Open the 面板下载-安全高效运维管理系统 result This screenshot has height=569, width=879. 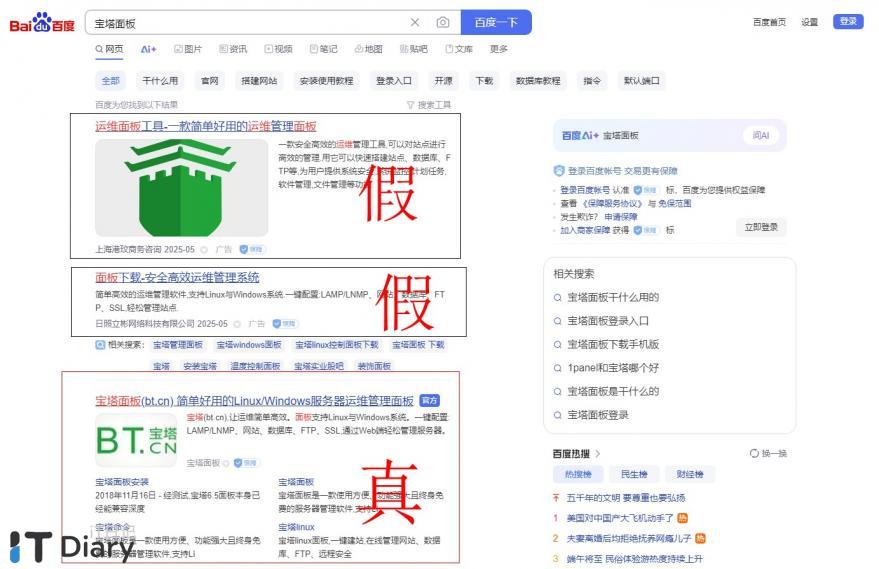(x=177, y=277)
